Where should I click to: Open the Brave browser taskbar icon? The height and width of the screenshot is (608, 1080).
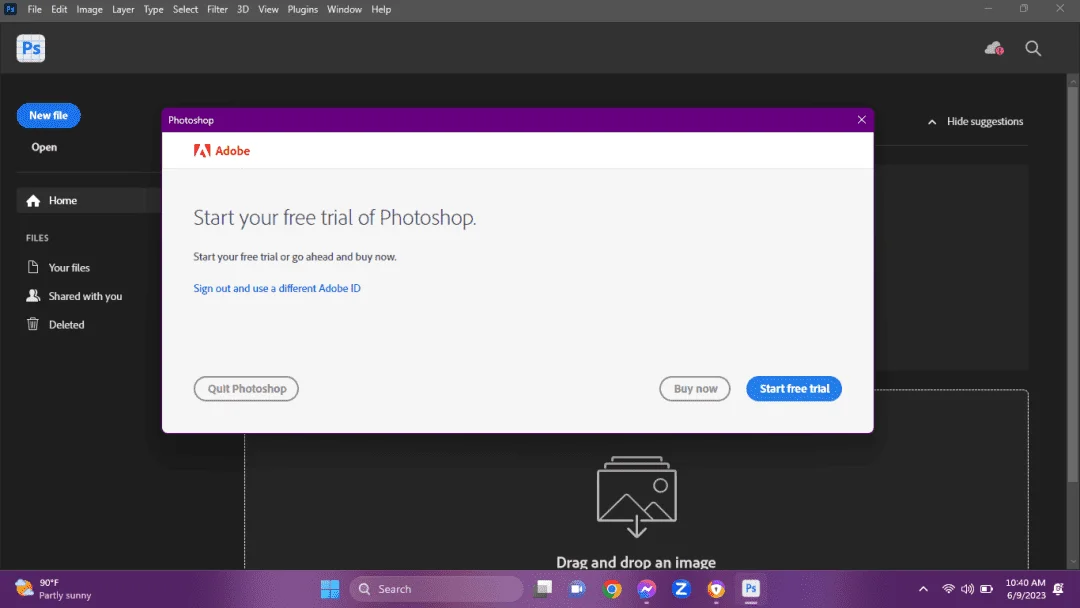click(x=716, y=589)
